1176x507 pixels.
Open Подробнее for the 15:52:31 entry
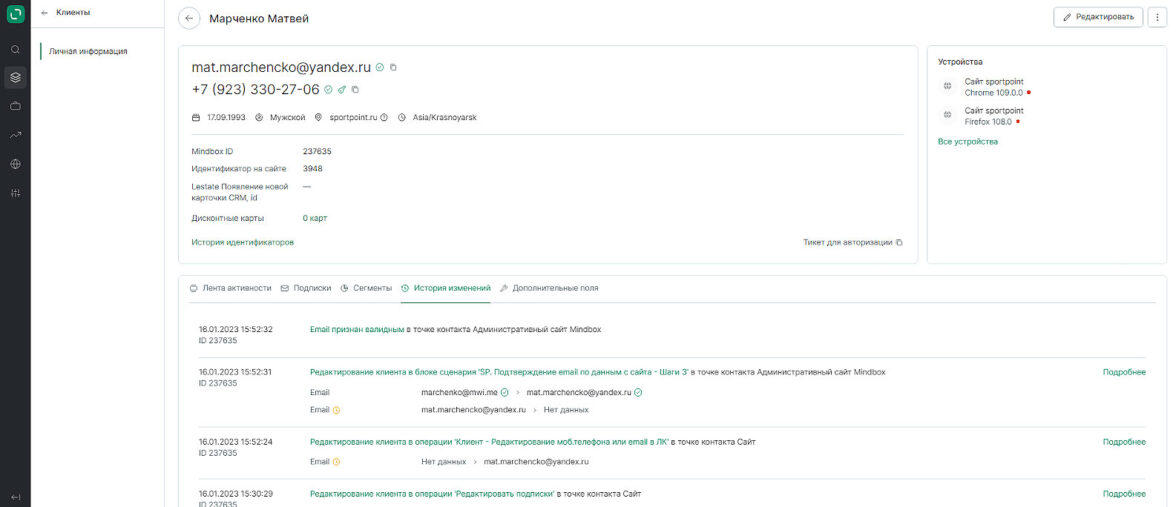1124,372
